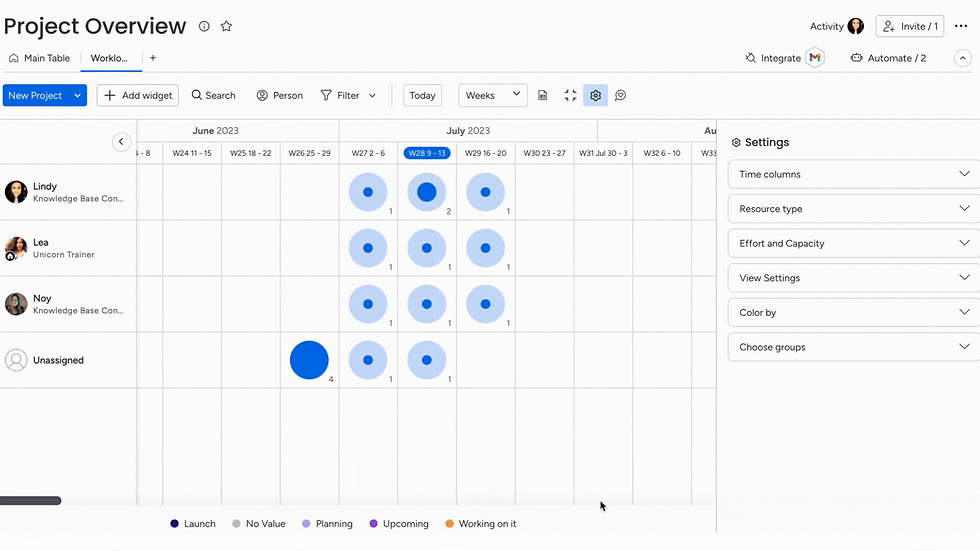The width and height of the screenshot is (980, 551).
Task: Click the Gmail integration icon
Action: [815, 58]
